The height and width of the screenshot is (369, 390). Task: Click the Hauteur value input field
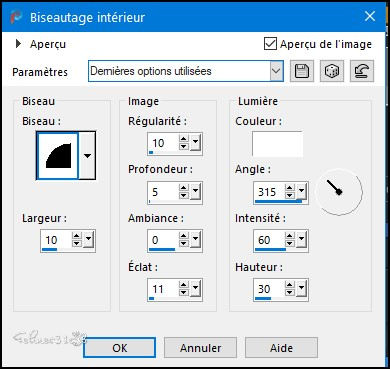tap(269, 288)
